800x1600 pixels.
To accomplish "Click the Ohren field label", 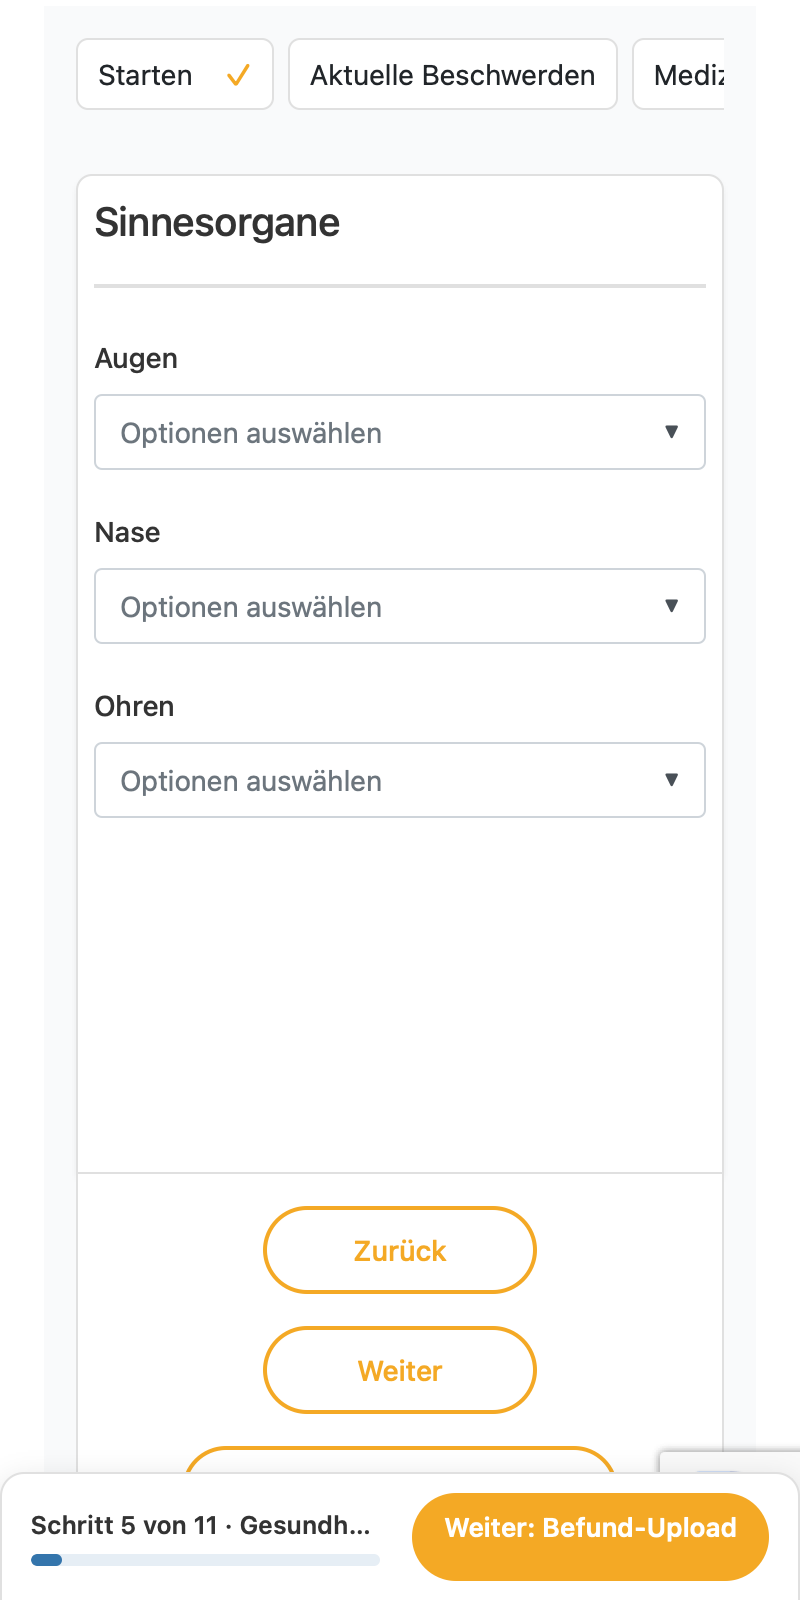I will click(134, 706).
